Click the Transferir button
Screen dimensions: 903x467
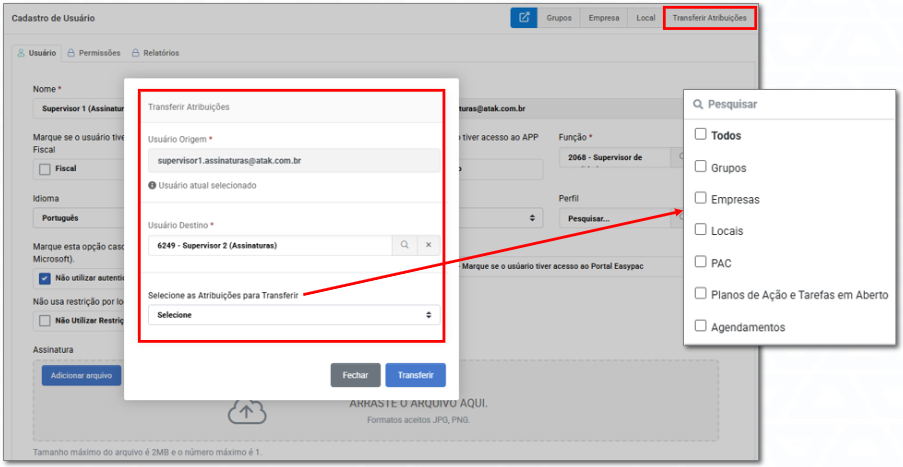(415, 375)
